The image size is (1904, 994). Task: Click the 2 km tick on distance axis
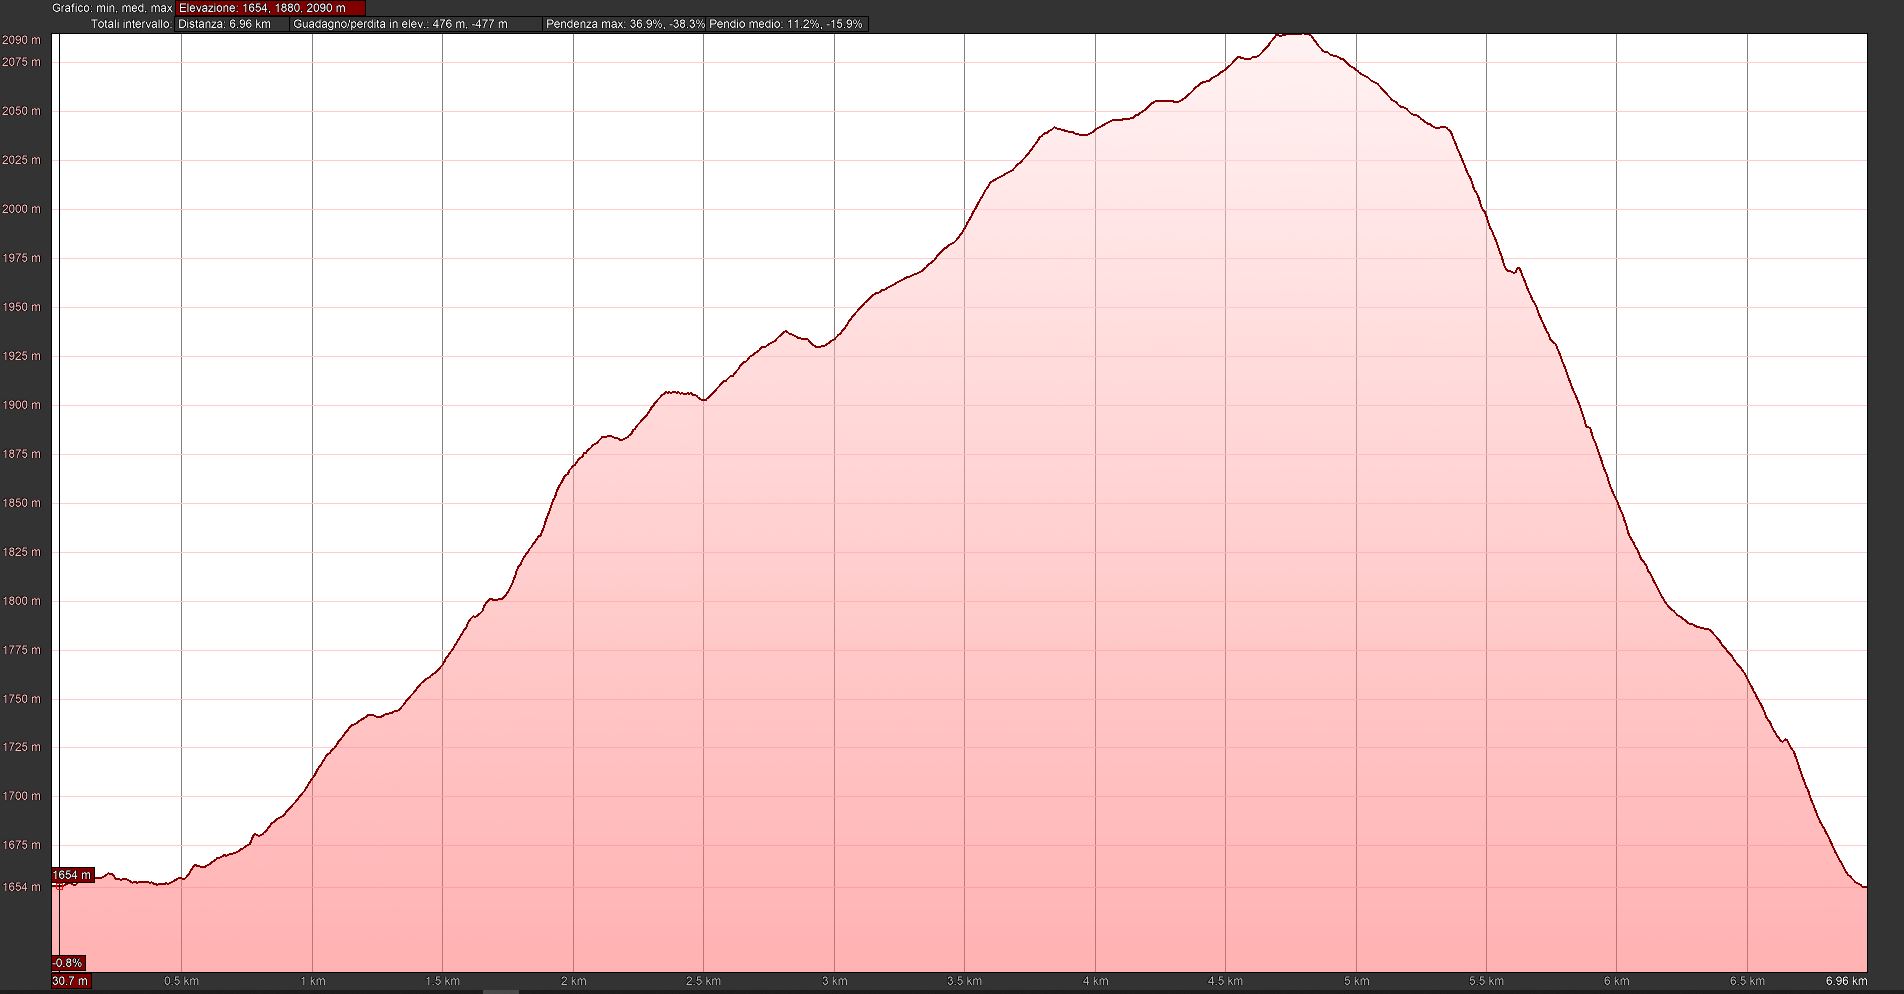573,981
